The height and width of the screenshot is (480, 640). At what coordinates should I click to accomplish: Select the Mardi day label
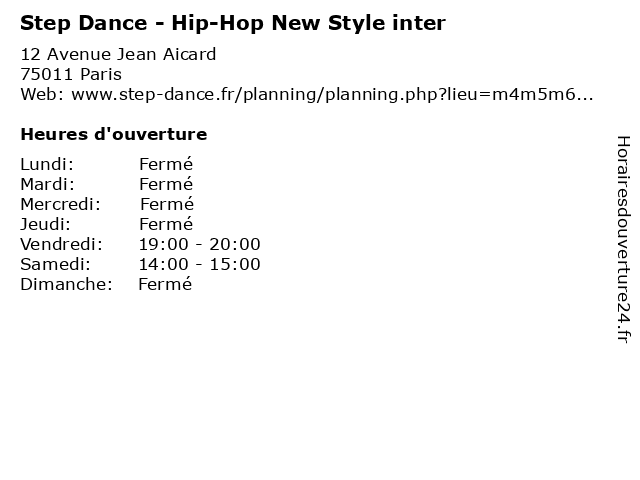coord(48,184)
